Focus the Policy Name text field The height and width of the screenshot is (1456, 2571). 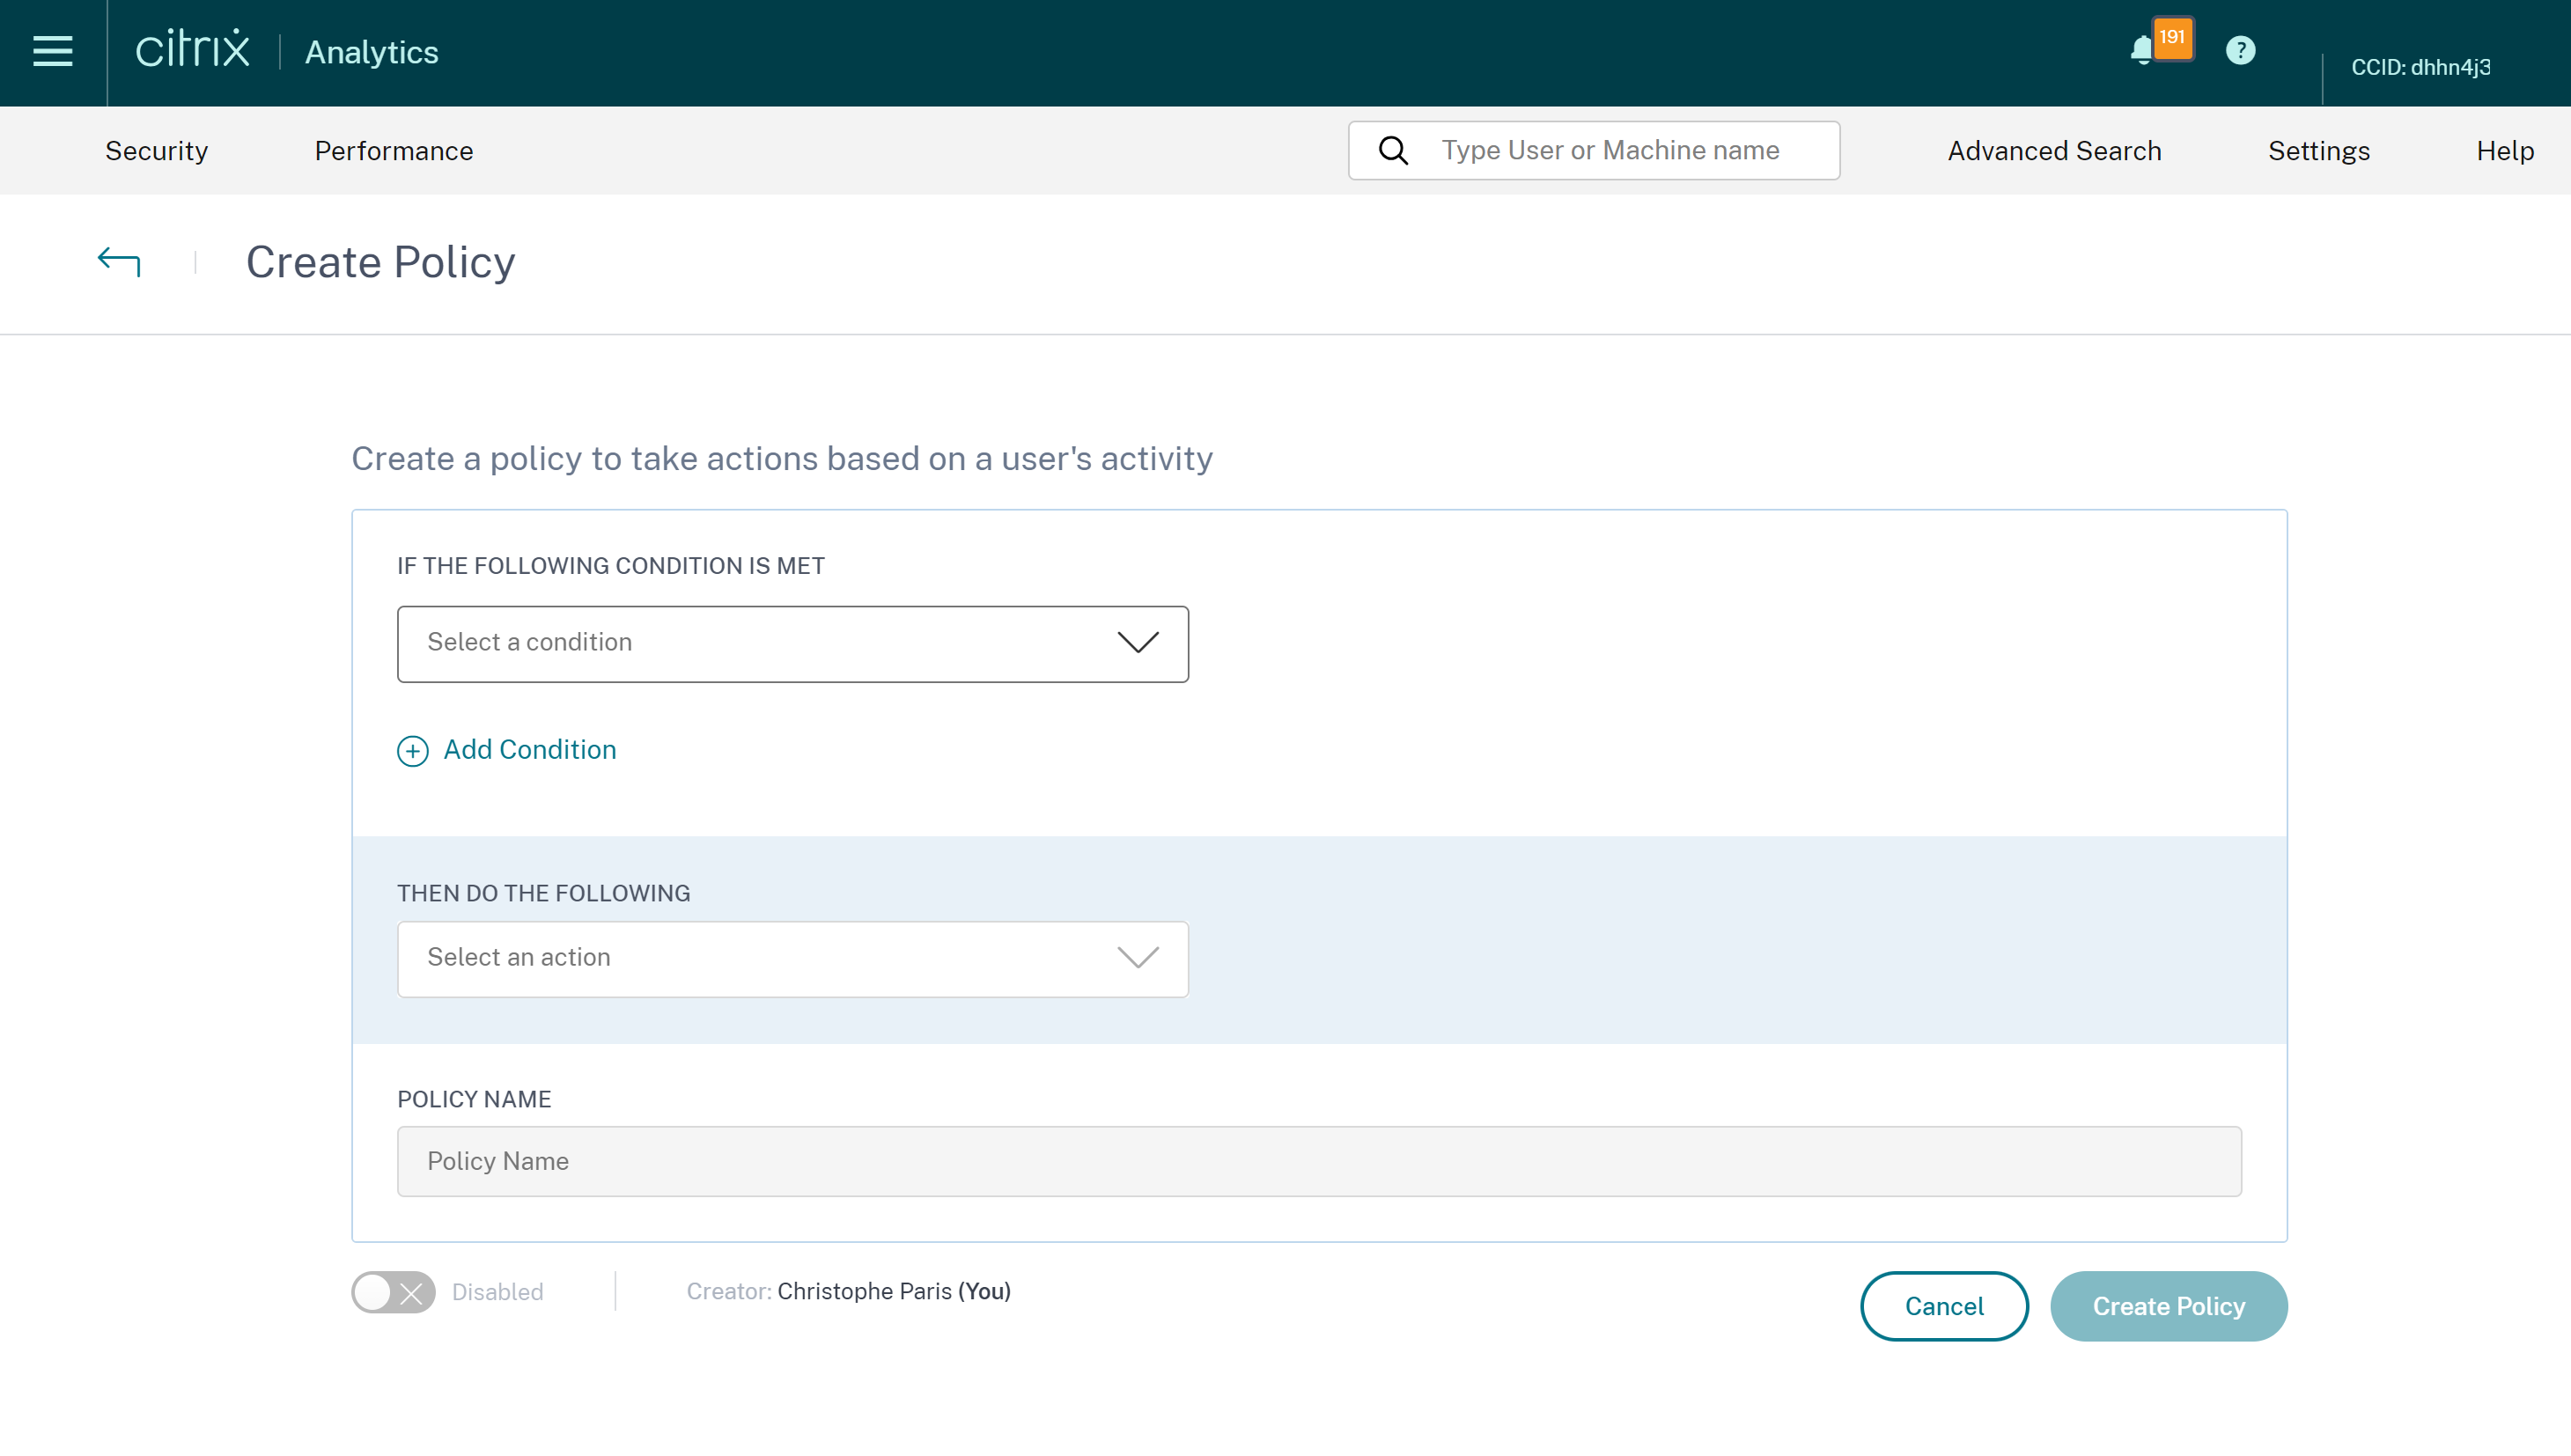[x=1318, y=1161]
